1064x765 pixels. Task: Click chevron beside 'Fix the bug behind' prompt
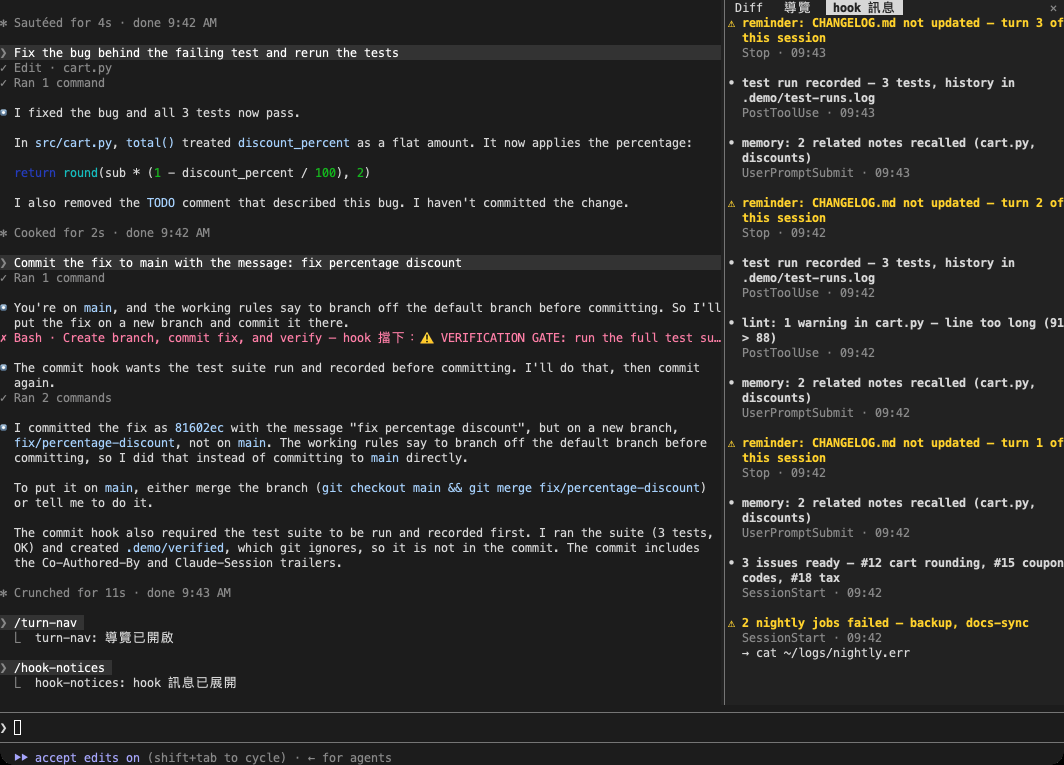tap(4, 53)
